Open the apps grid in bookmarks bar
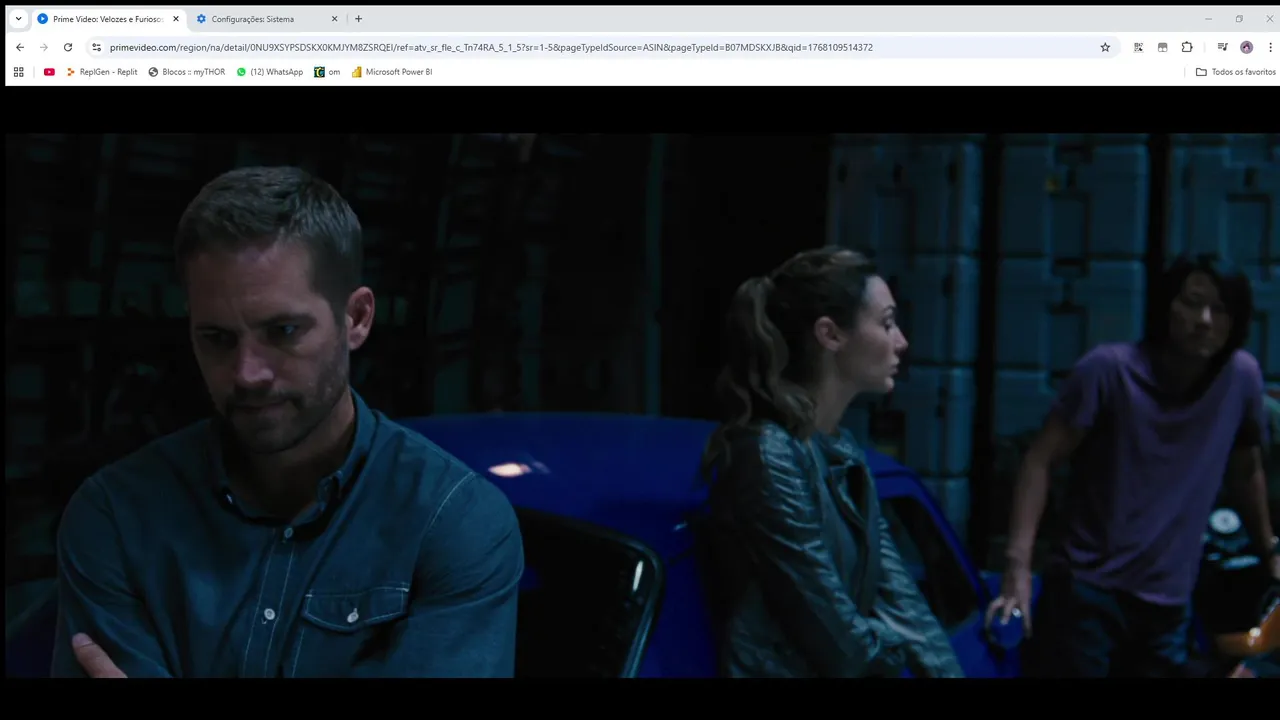The width and height of the screenshot is (1280, 720). click(x=18, y=72)
